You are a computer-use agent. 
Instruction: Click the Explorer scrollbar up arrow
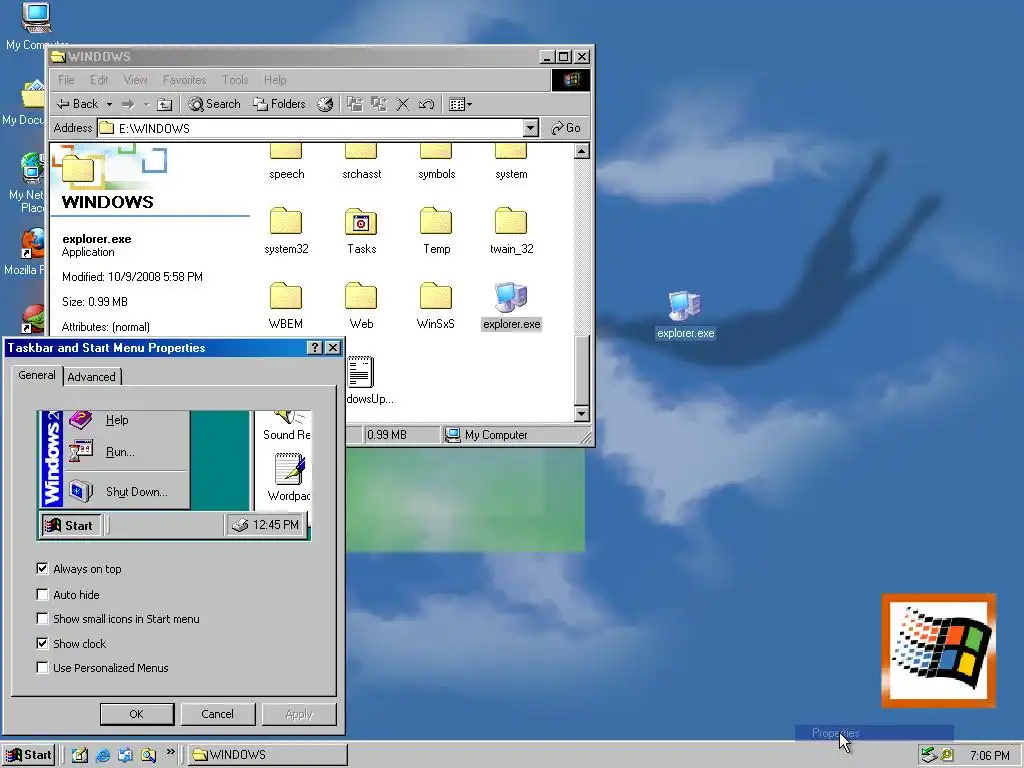[581, 152]
